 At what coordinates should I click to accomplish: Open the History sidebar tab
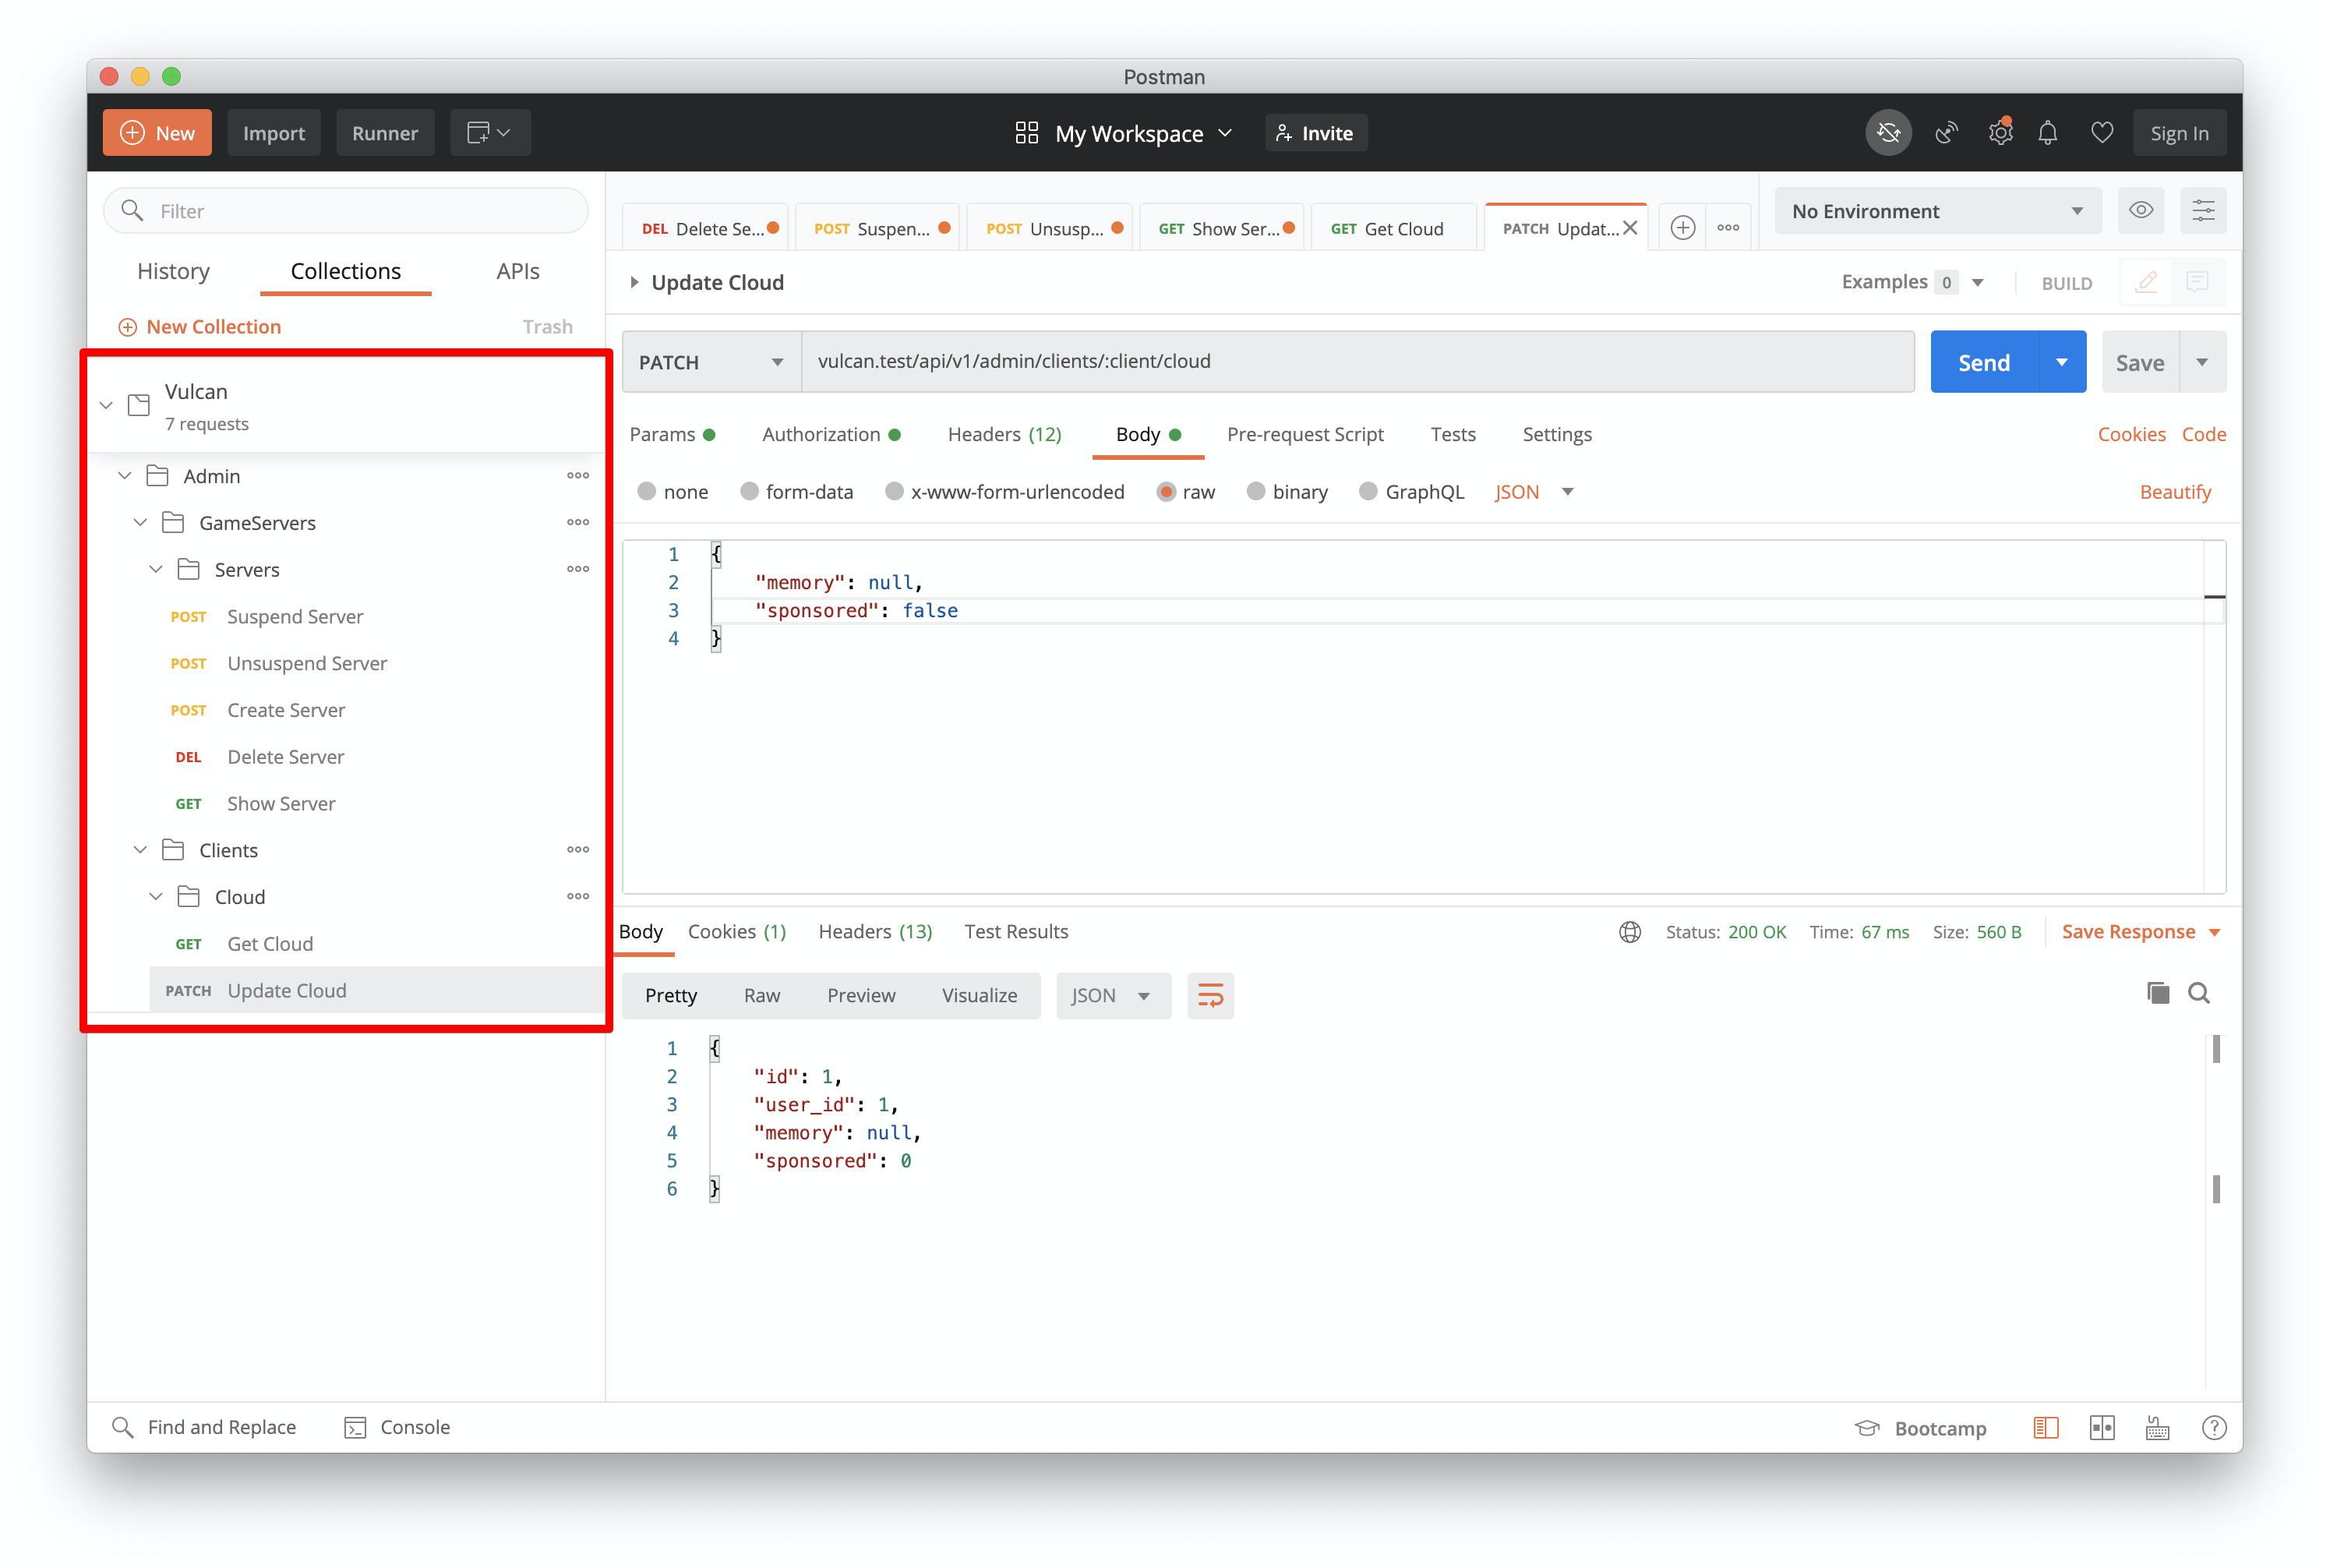[x=173, y=272]
